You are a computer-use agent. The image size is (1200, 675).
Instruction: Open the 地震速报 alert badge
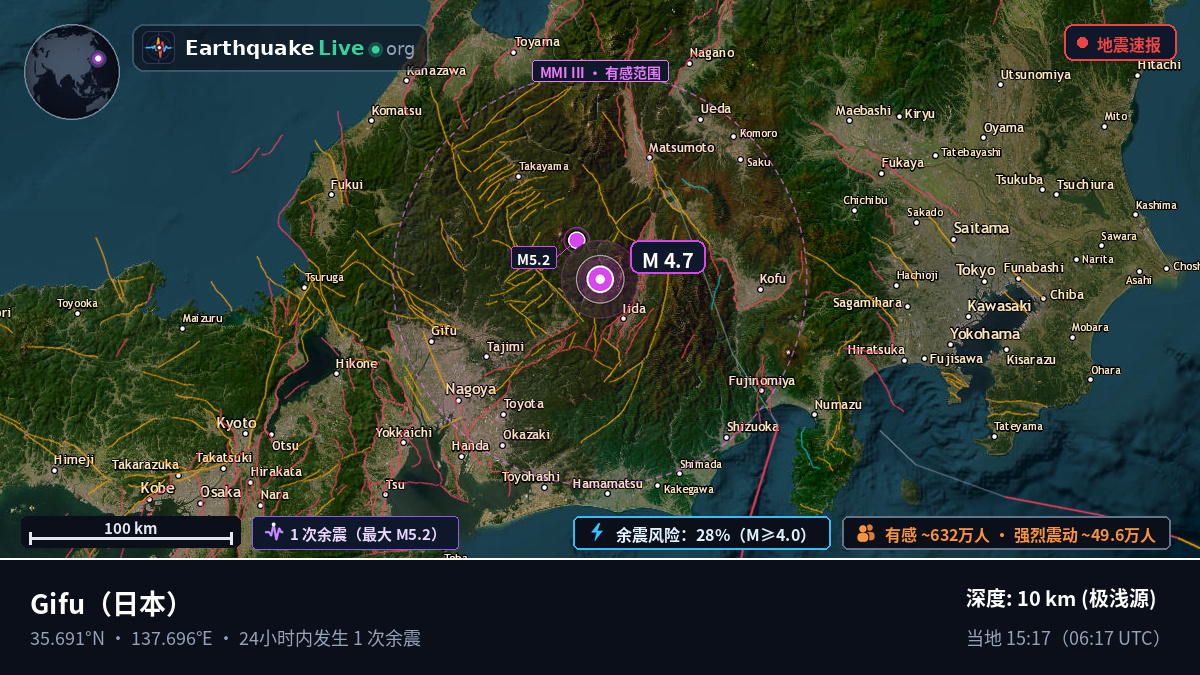pos(1120,44)
